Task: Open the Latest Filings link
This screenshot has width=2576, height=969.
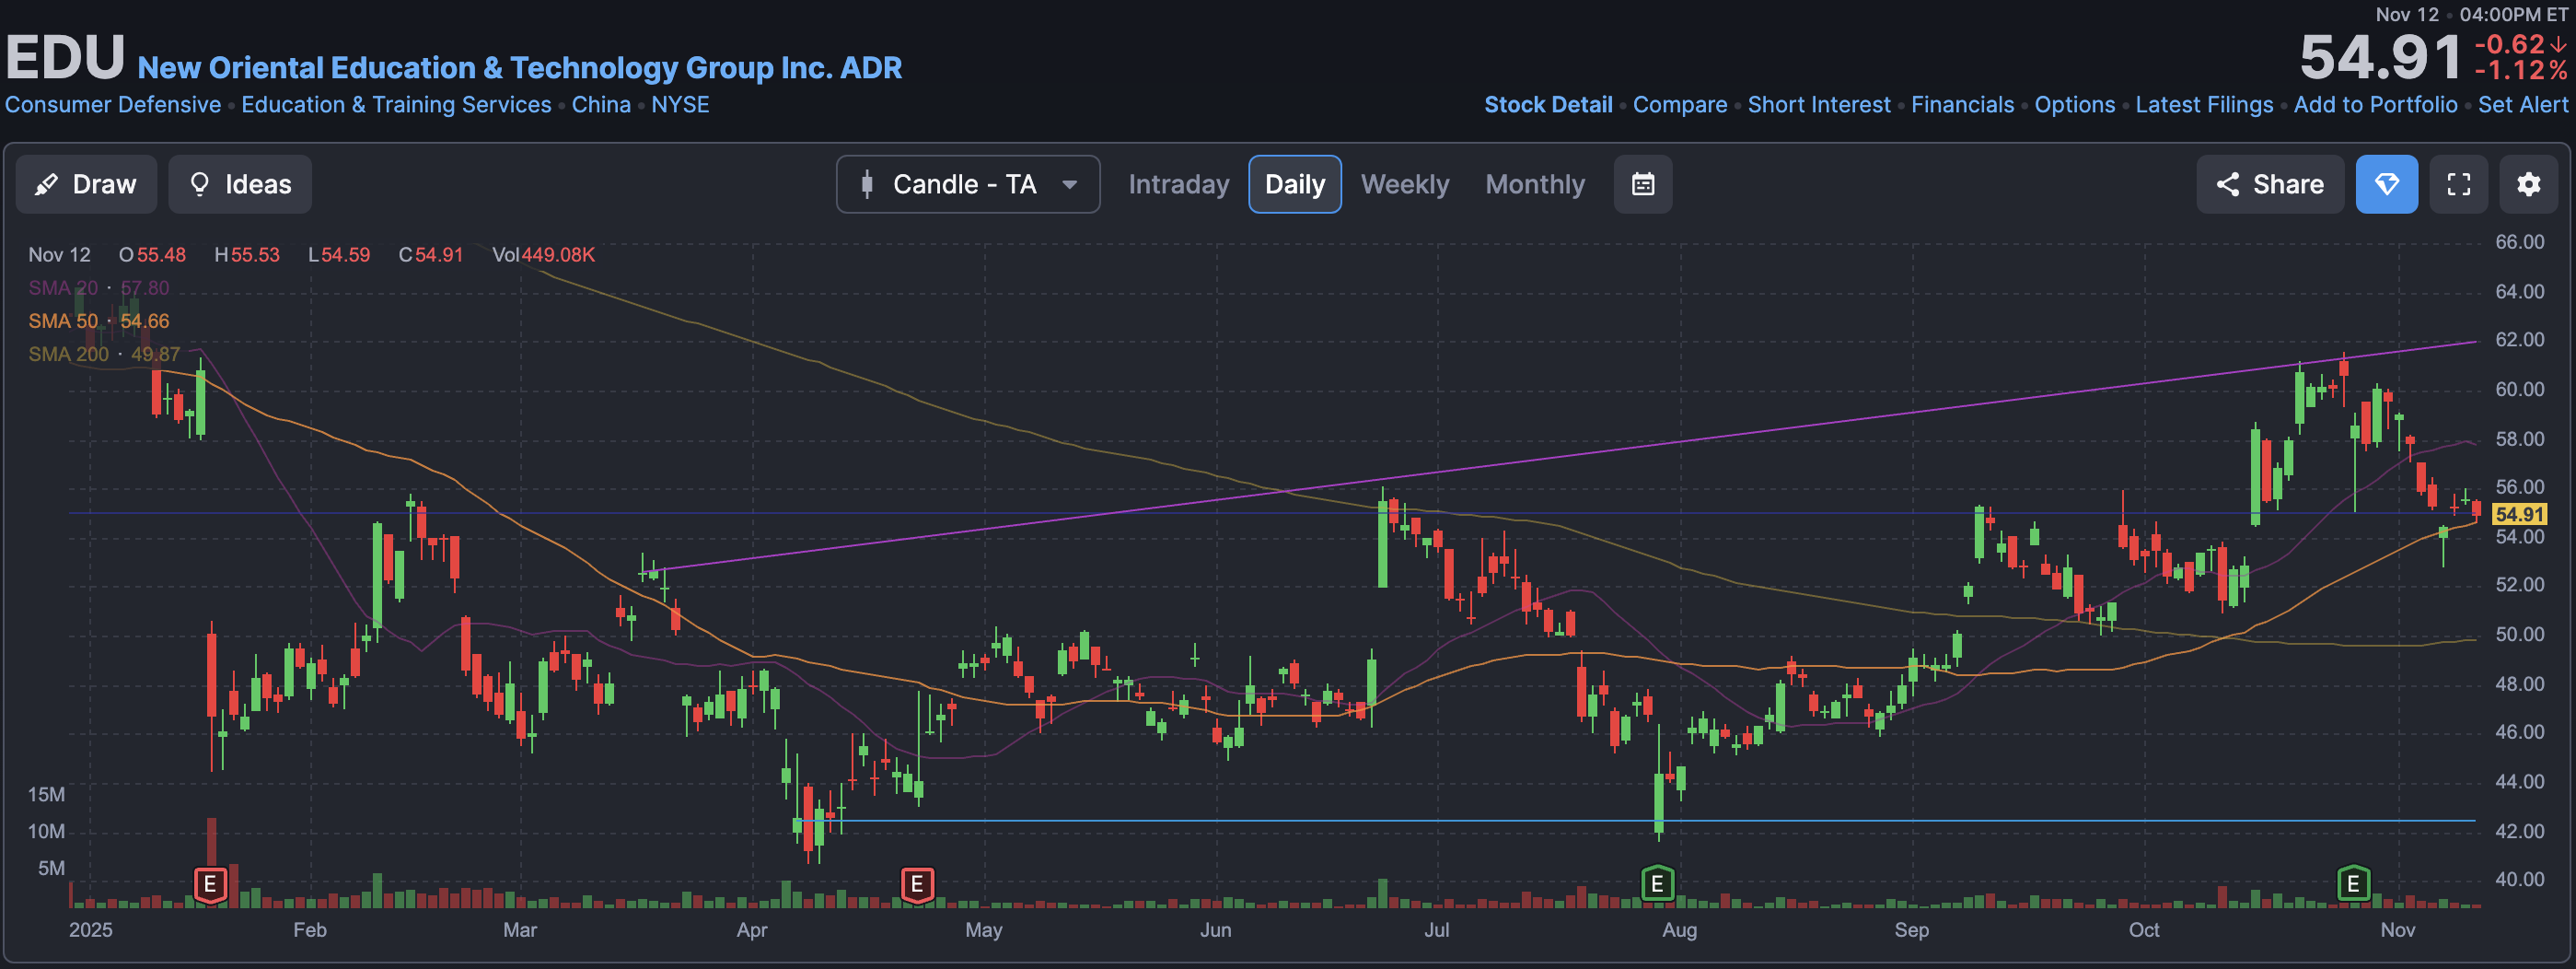Action: coord(2204,105)
